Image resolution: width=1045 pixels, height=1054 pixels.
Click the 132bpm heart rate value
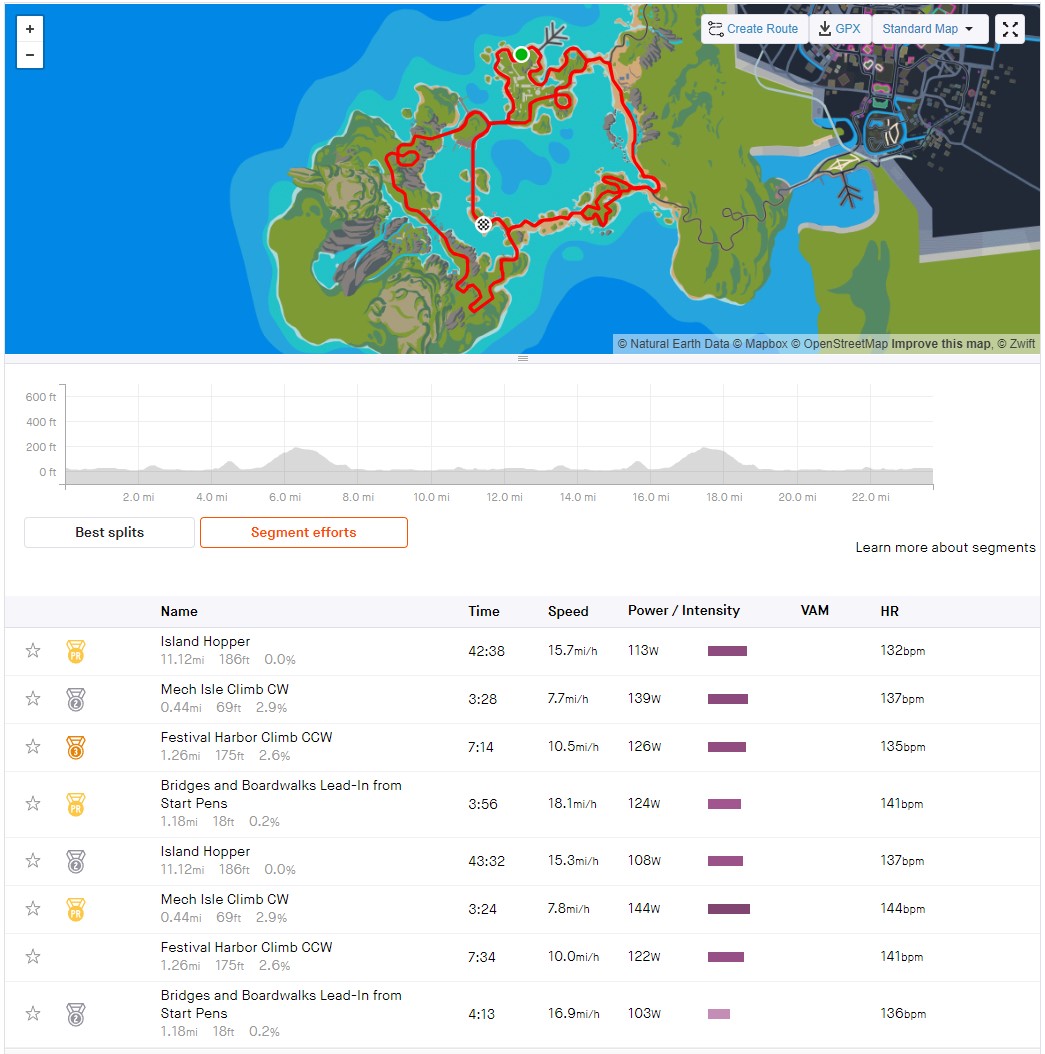click(x=903, y=650)
